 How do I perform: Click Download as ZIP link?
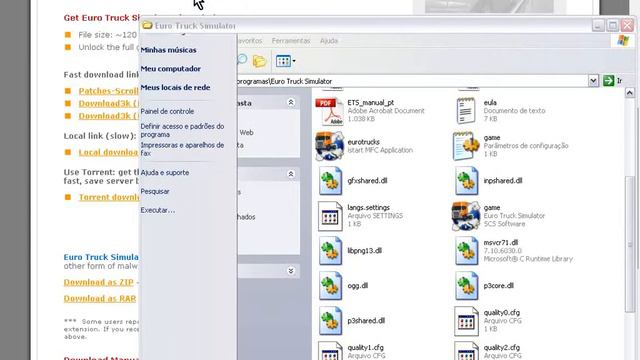pyautogui.click(x=98, y=282)
